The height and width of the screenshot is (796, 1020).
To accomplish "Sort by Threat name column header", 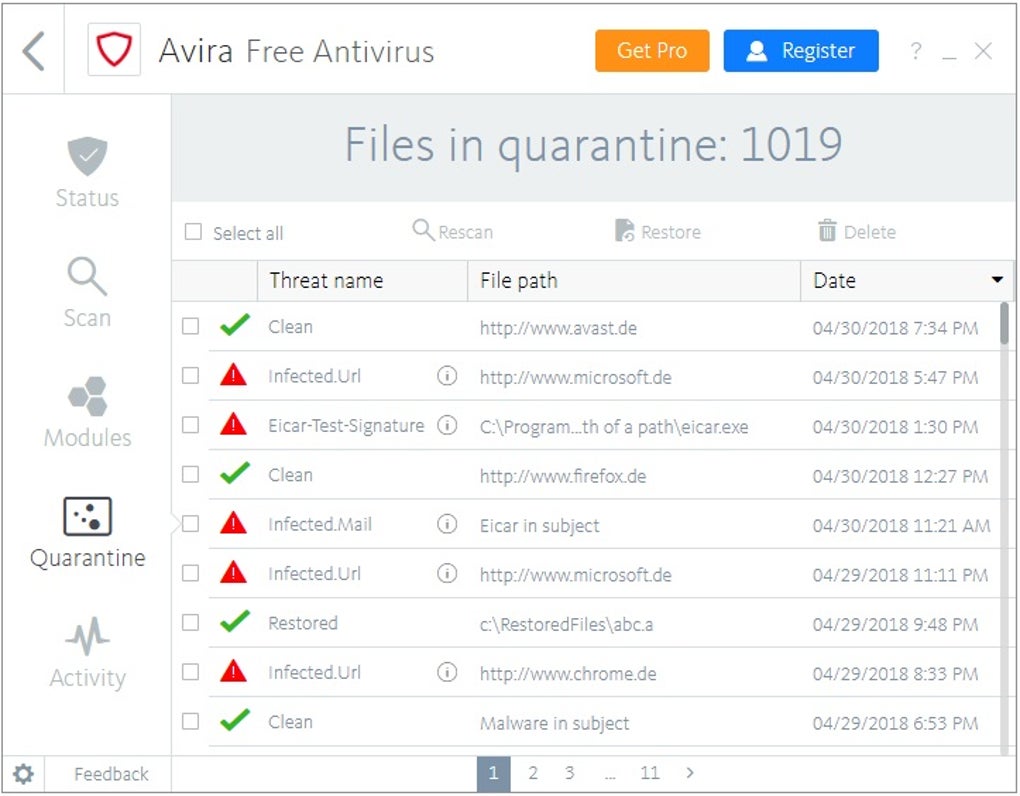I will click(x=362, y=280).
